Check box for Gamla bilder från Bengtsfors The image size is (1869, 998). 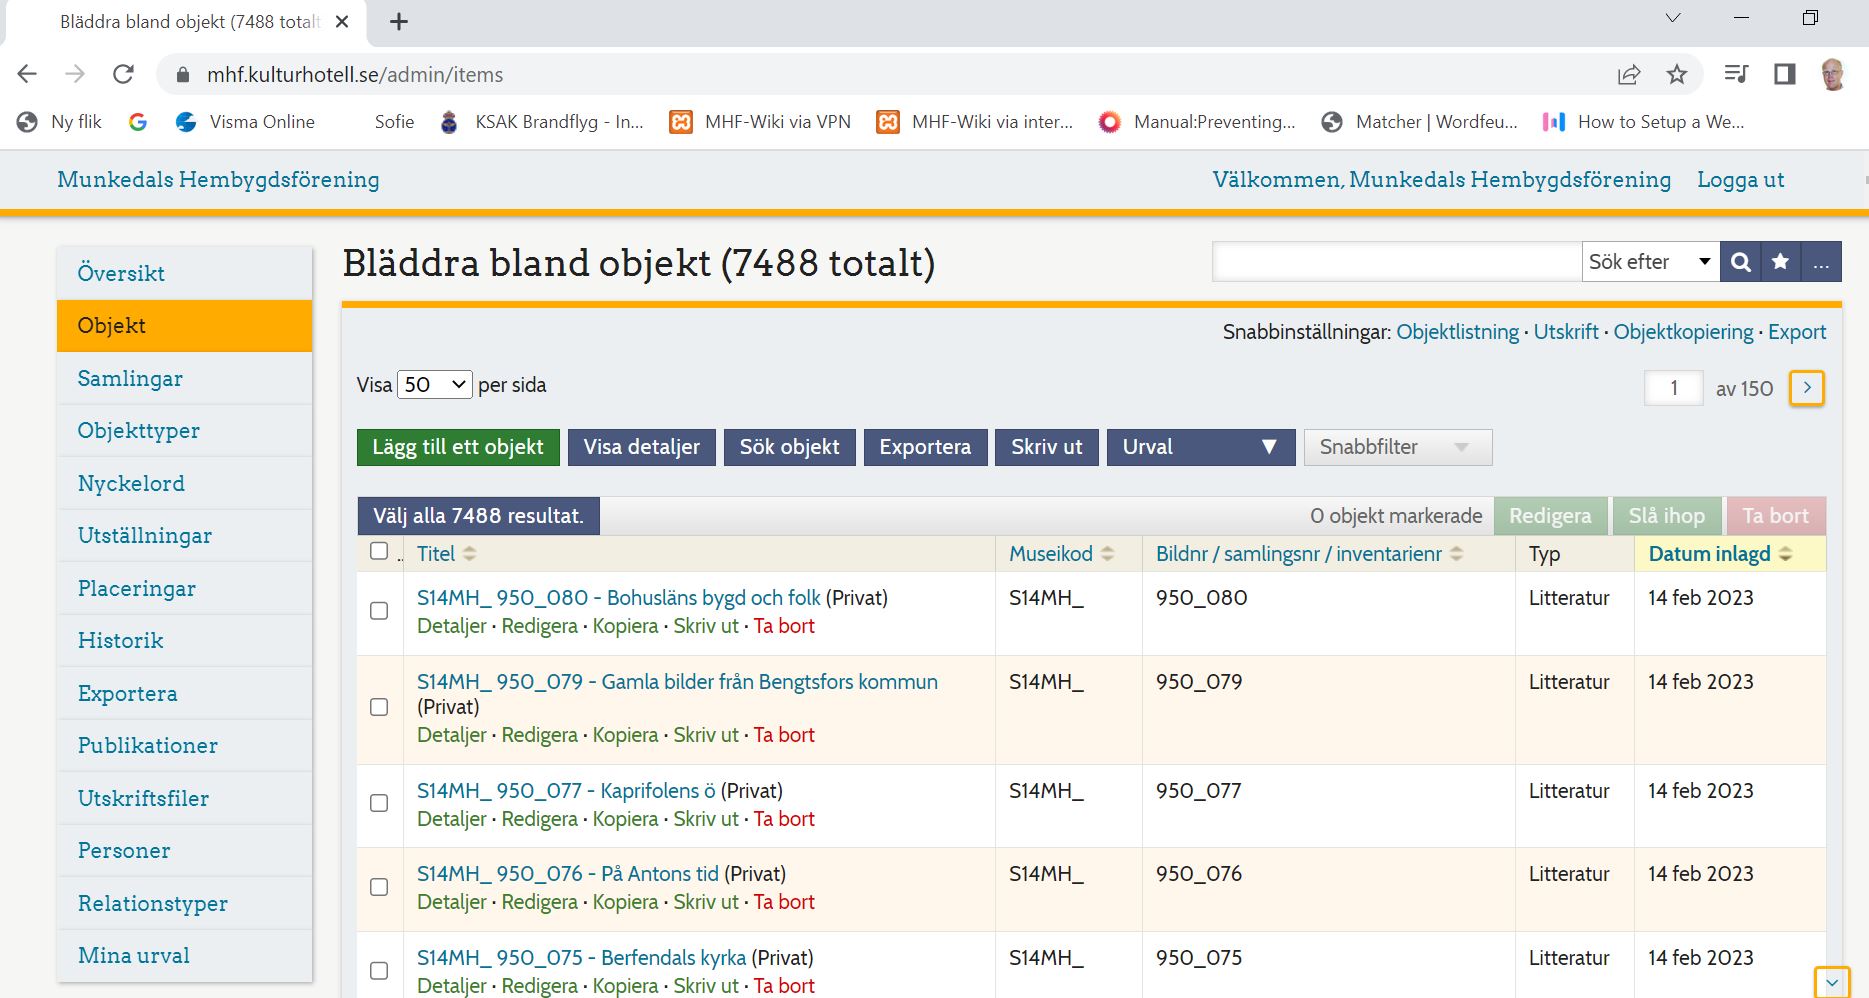point(379,707)
